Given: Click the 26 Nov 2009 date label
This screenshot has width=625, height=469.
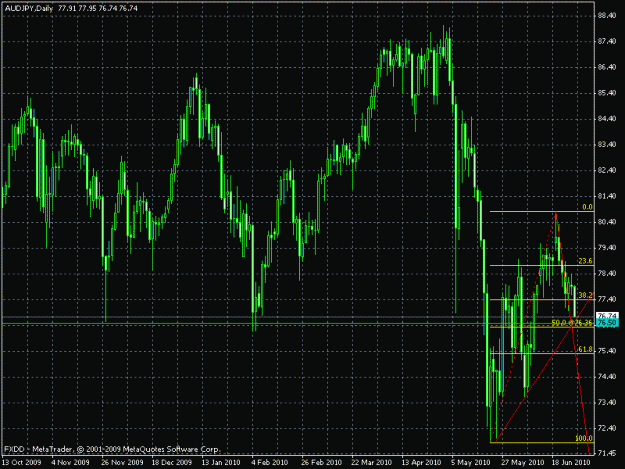Looking at the screenshot, I should (x=122, y=463).
